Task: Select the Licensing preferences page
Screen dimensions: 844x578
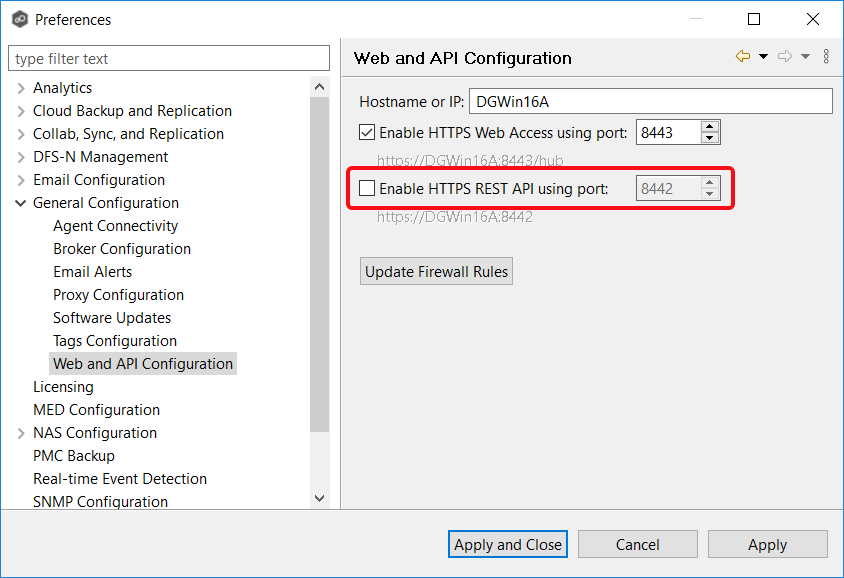Action: point(63,386)
